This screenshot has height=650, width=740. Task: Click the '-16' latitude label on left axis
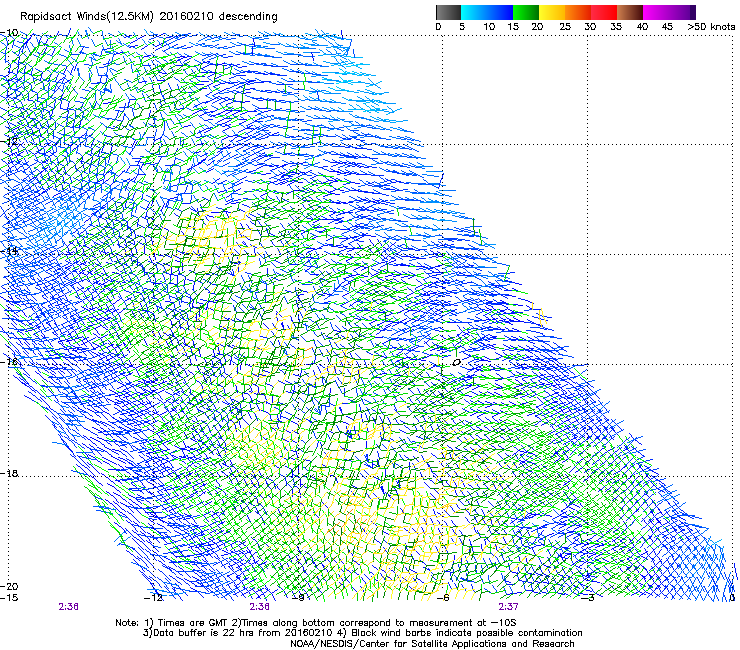pyautogui.click(x=10, y=362)
